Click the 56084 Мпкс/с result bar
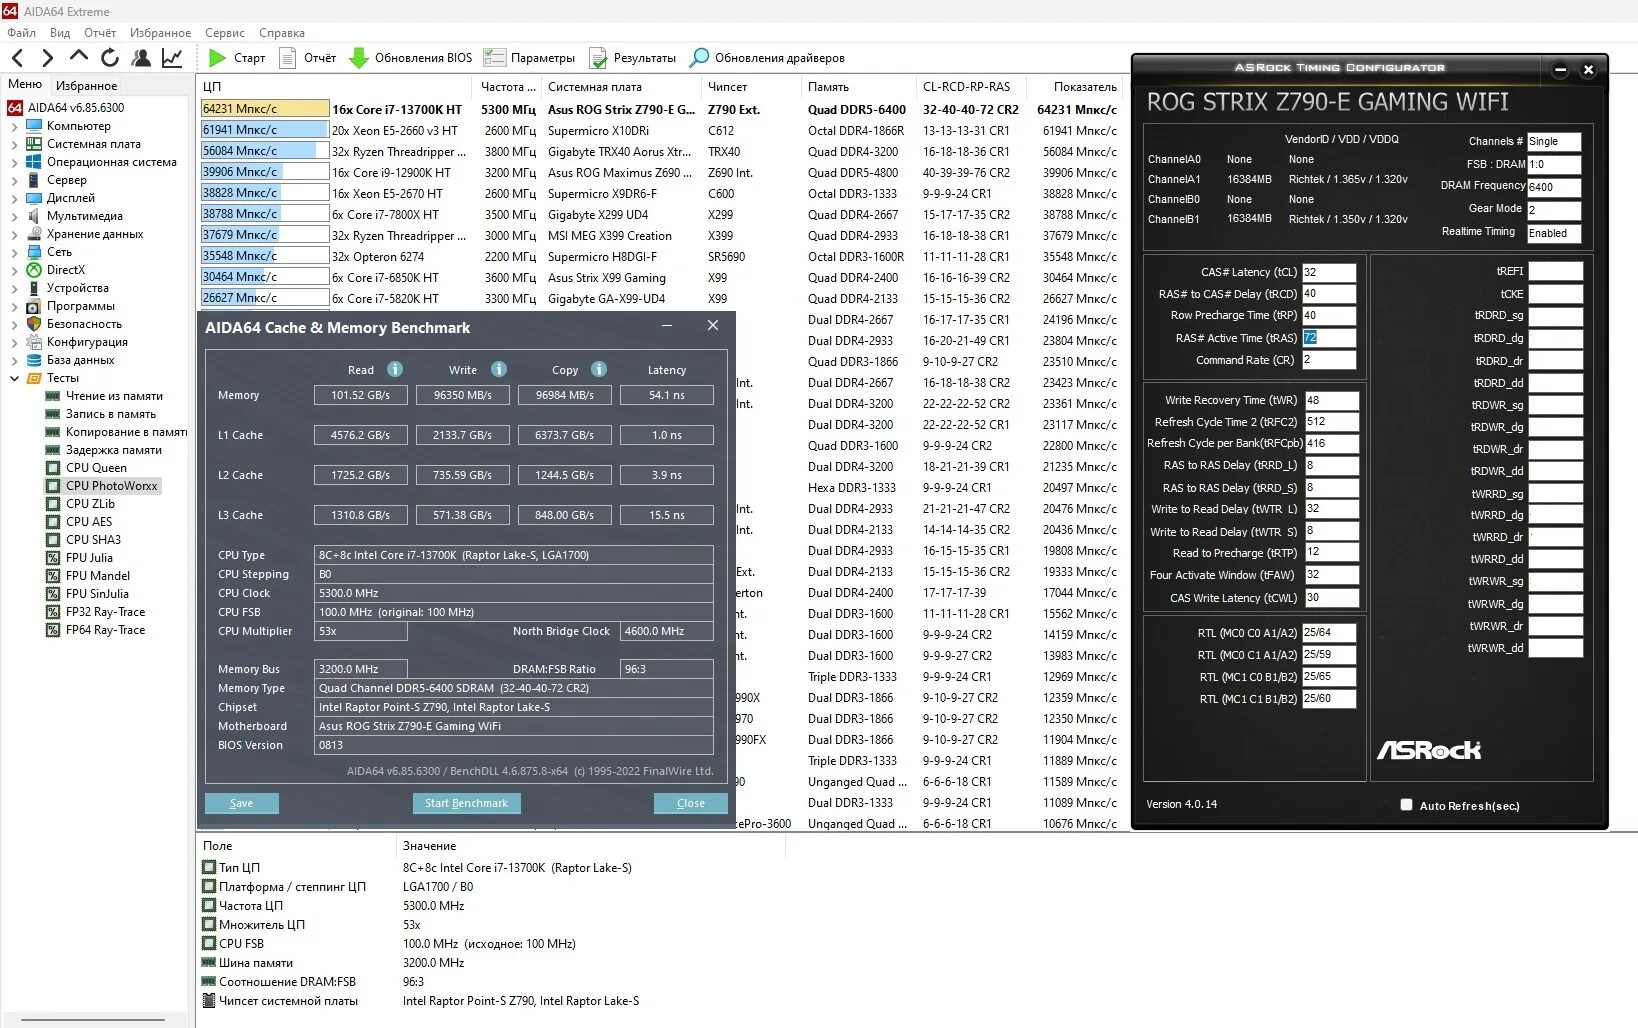The height and width of the screenshot is (1028, 1638). click(x=265, y=151)
